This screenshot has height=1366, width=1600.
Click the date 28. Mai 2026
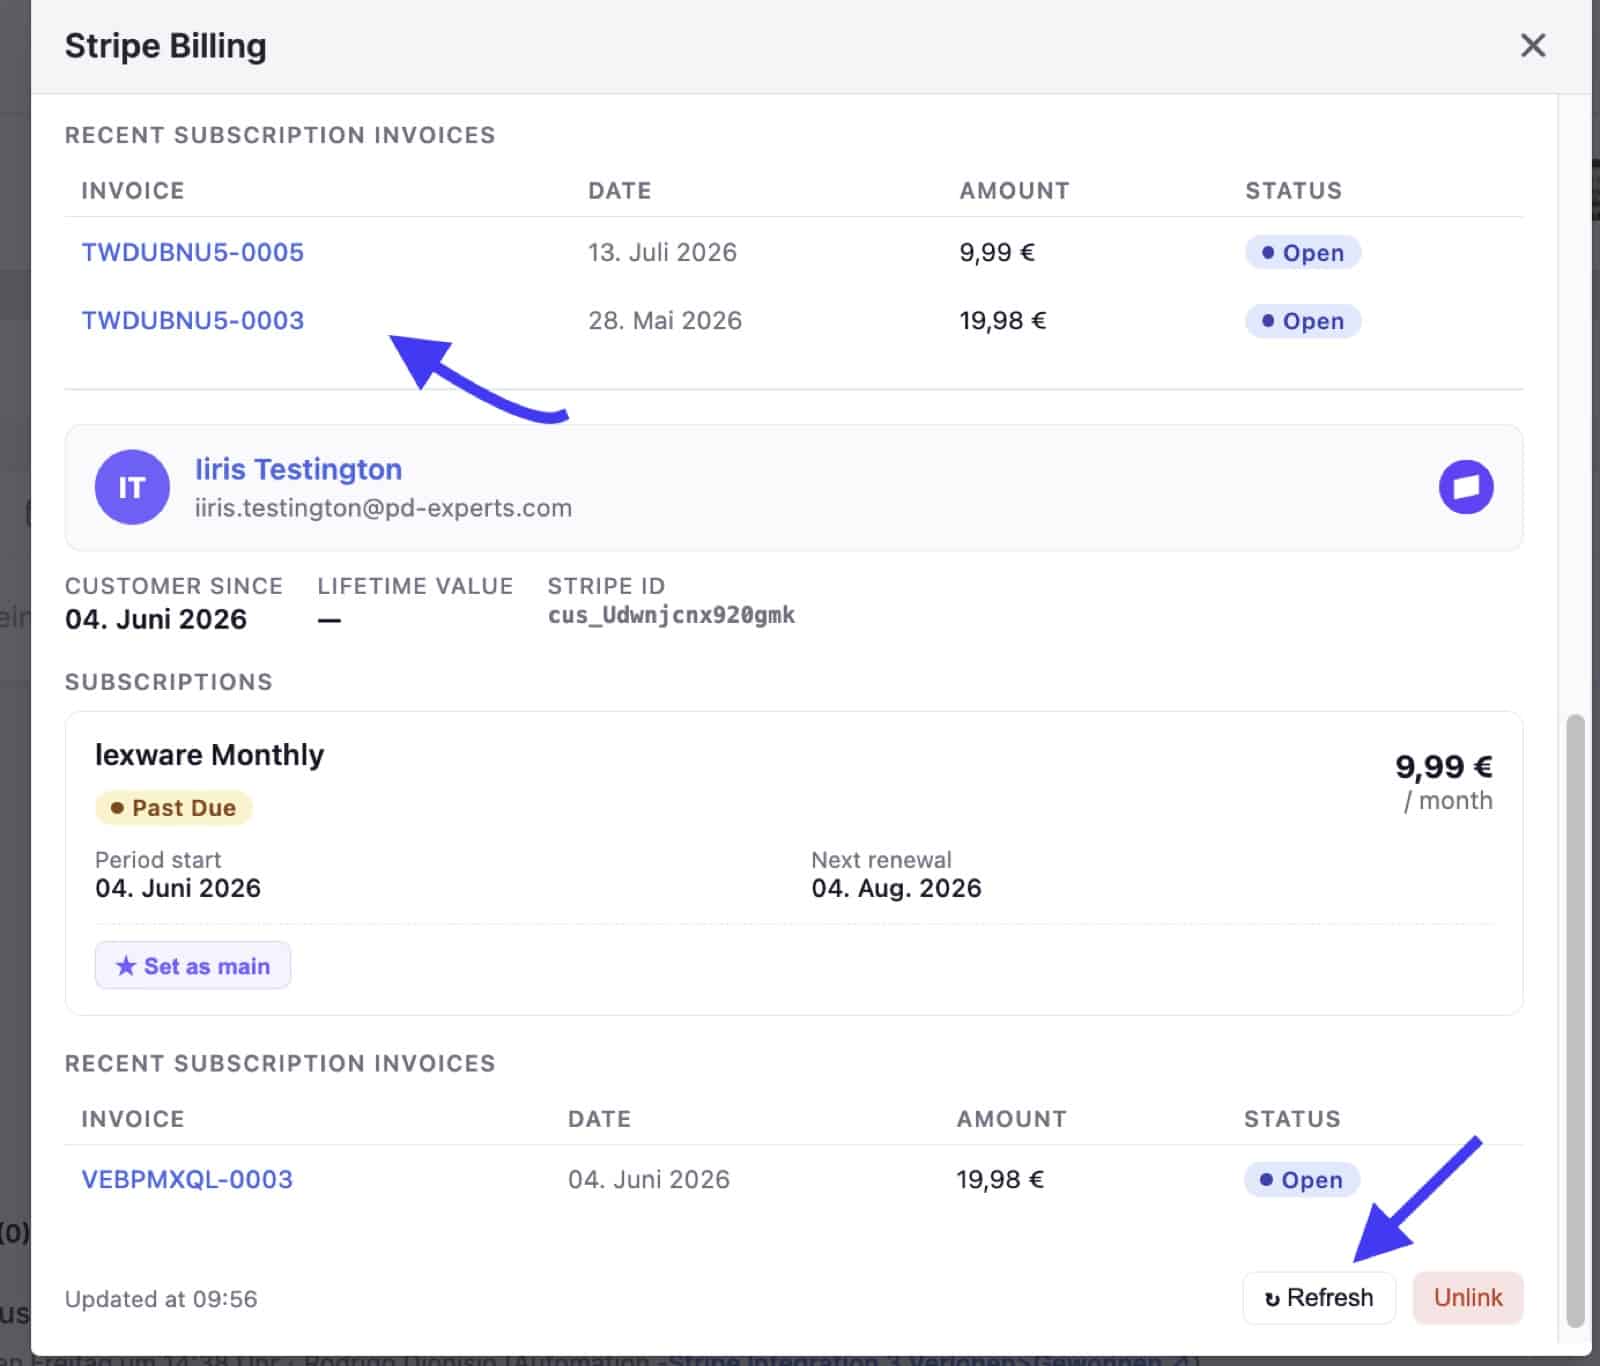665,320
